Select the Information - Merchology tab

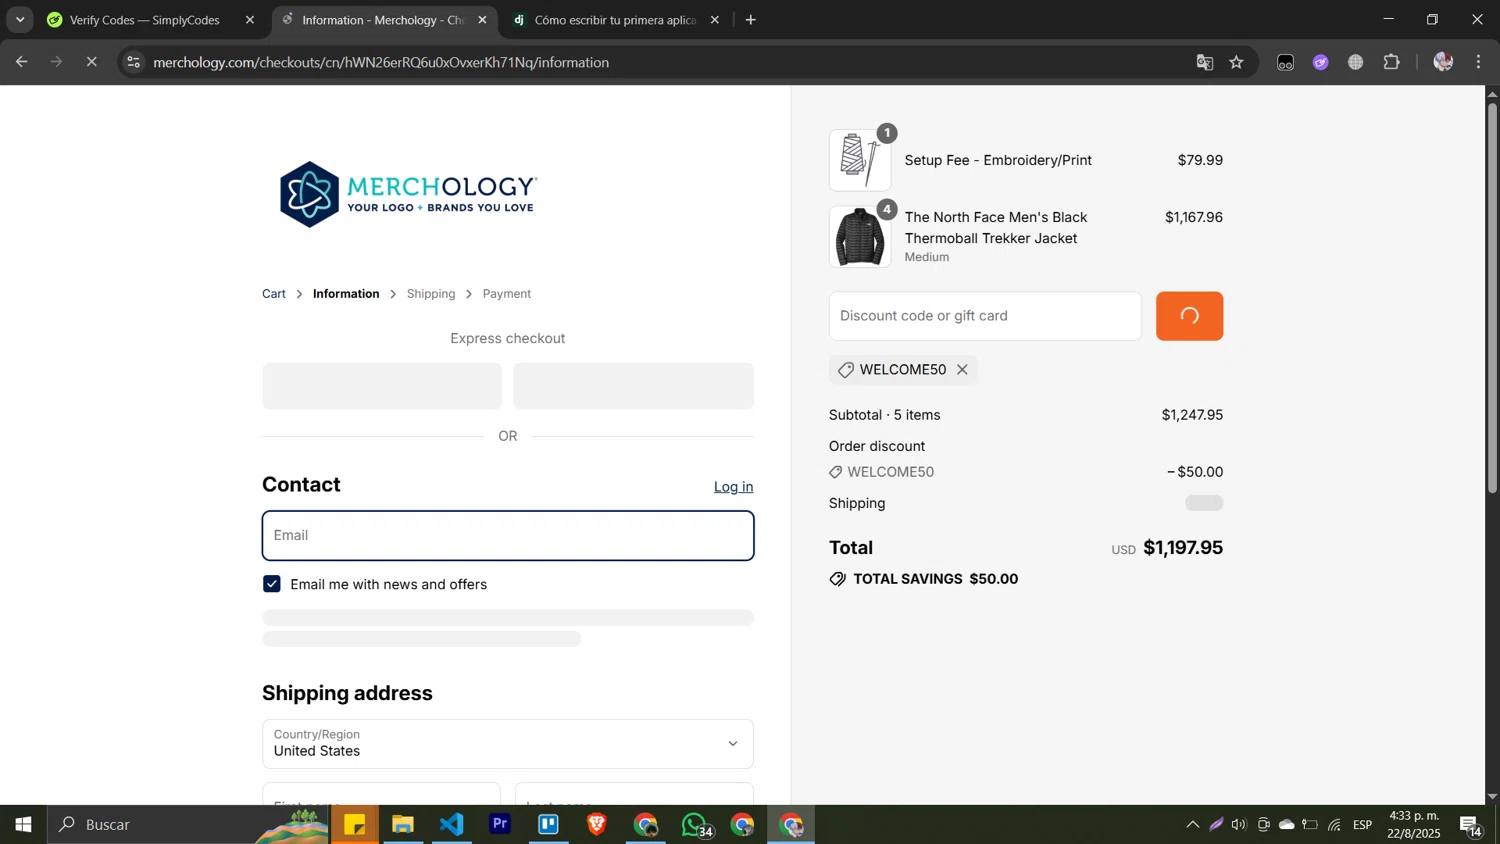(x=383, y=20)
